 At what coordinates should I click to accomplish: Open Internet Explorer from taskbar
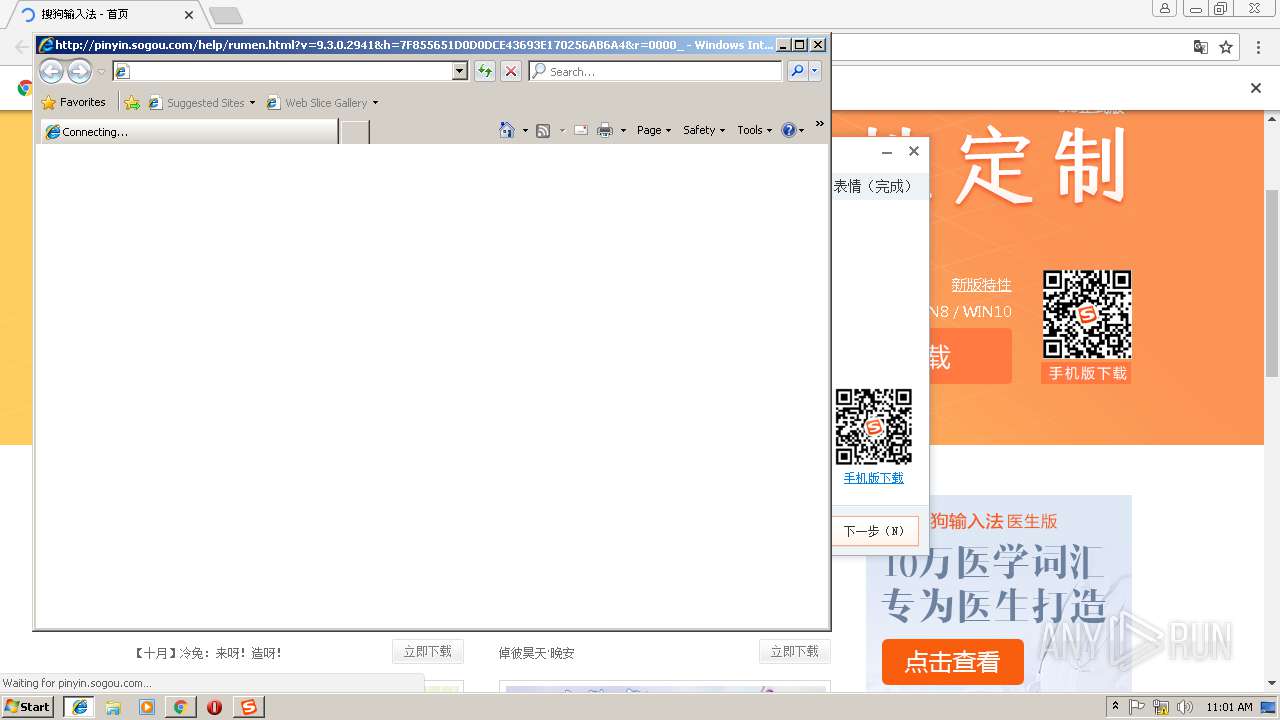coord(79,707)
